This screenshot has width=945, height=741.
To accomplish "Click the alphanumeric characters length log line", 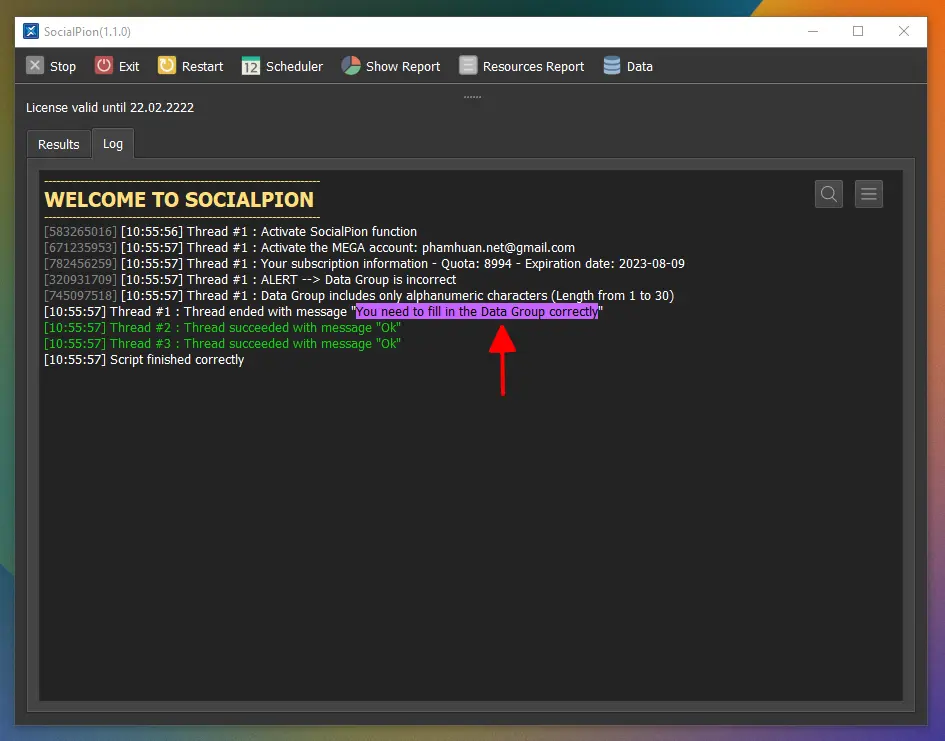I will pyautogui.click(x=359, y=295).
